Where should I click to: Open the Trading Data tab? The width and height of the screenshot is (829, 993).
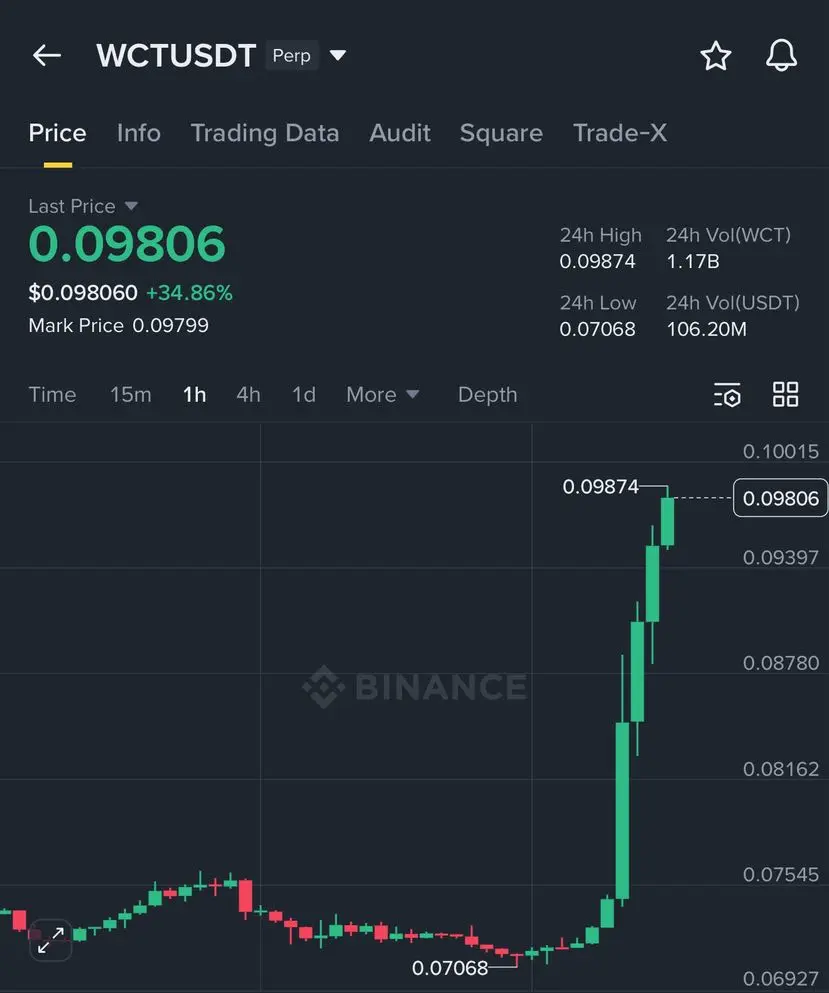coord(265,133)
